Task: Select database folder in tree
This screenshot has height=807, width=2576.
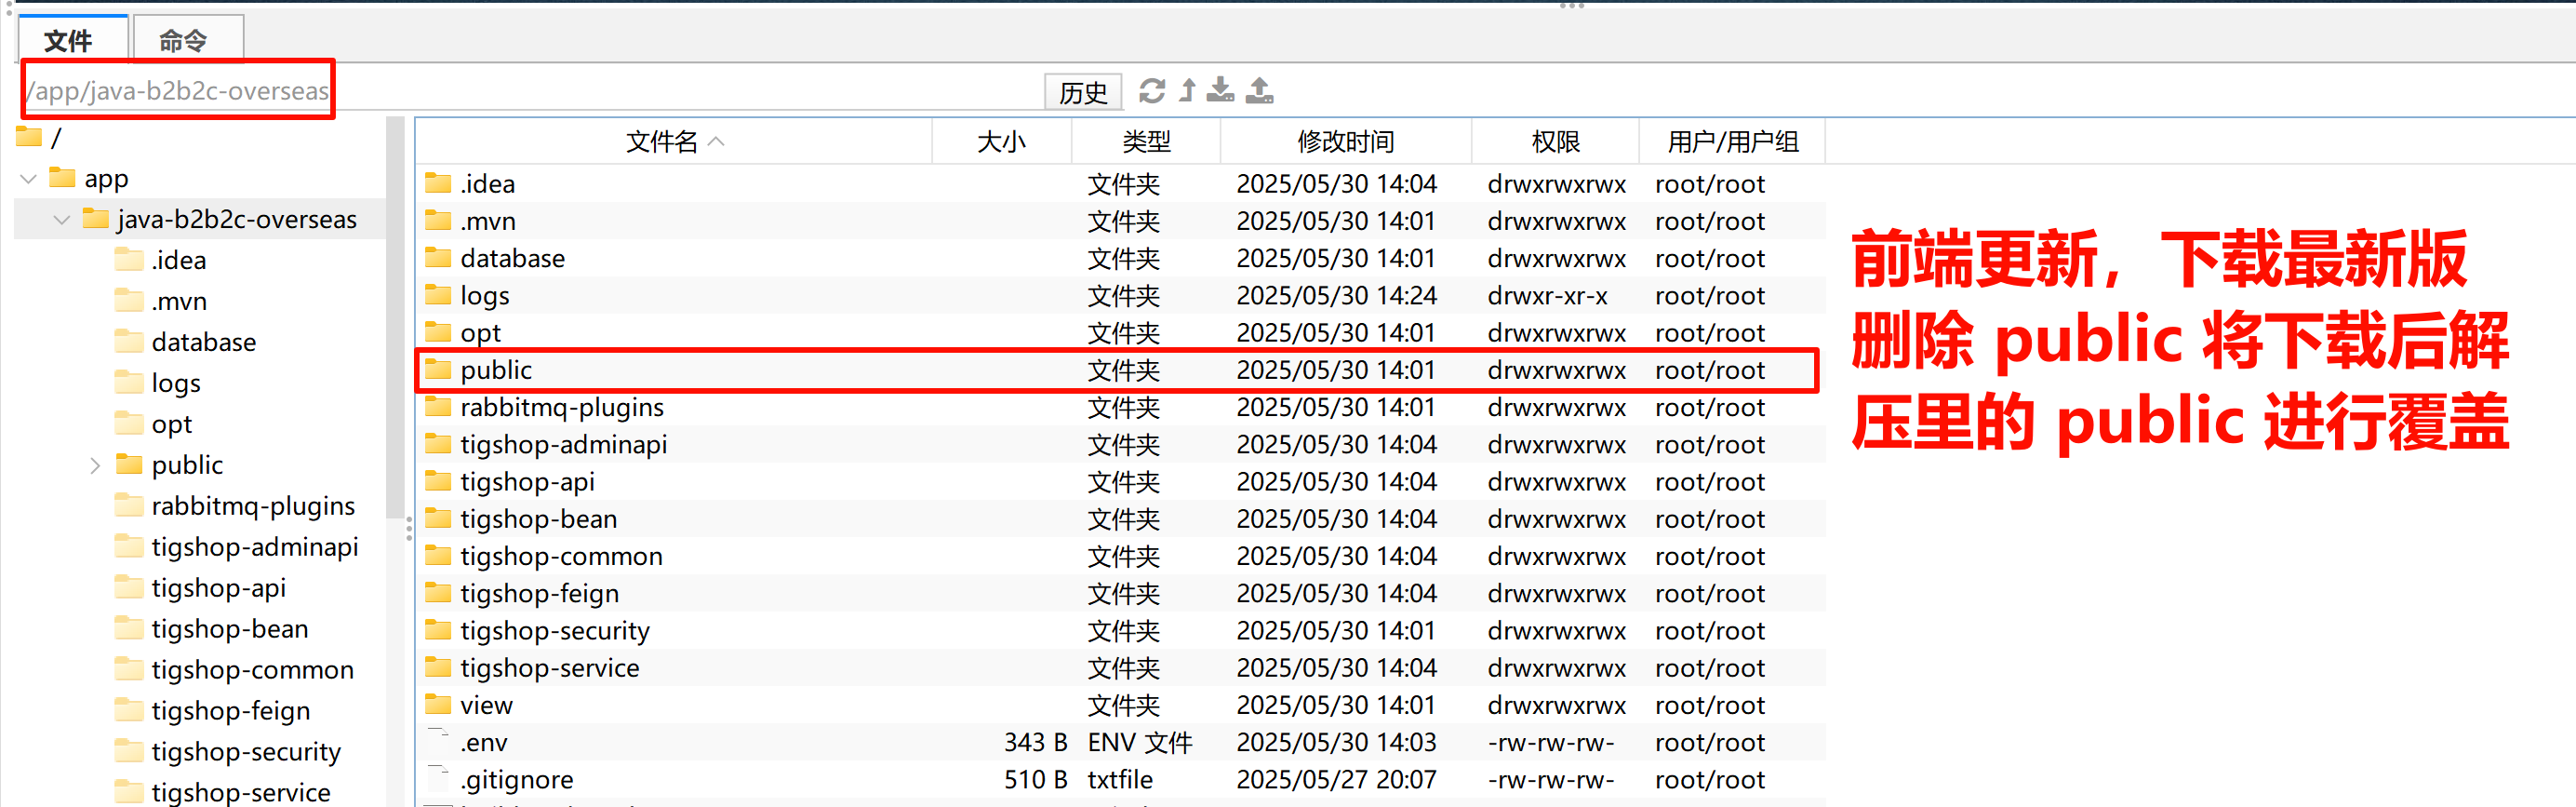Action: pos(186,342)
